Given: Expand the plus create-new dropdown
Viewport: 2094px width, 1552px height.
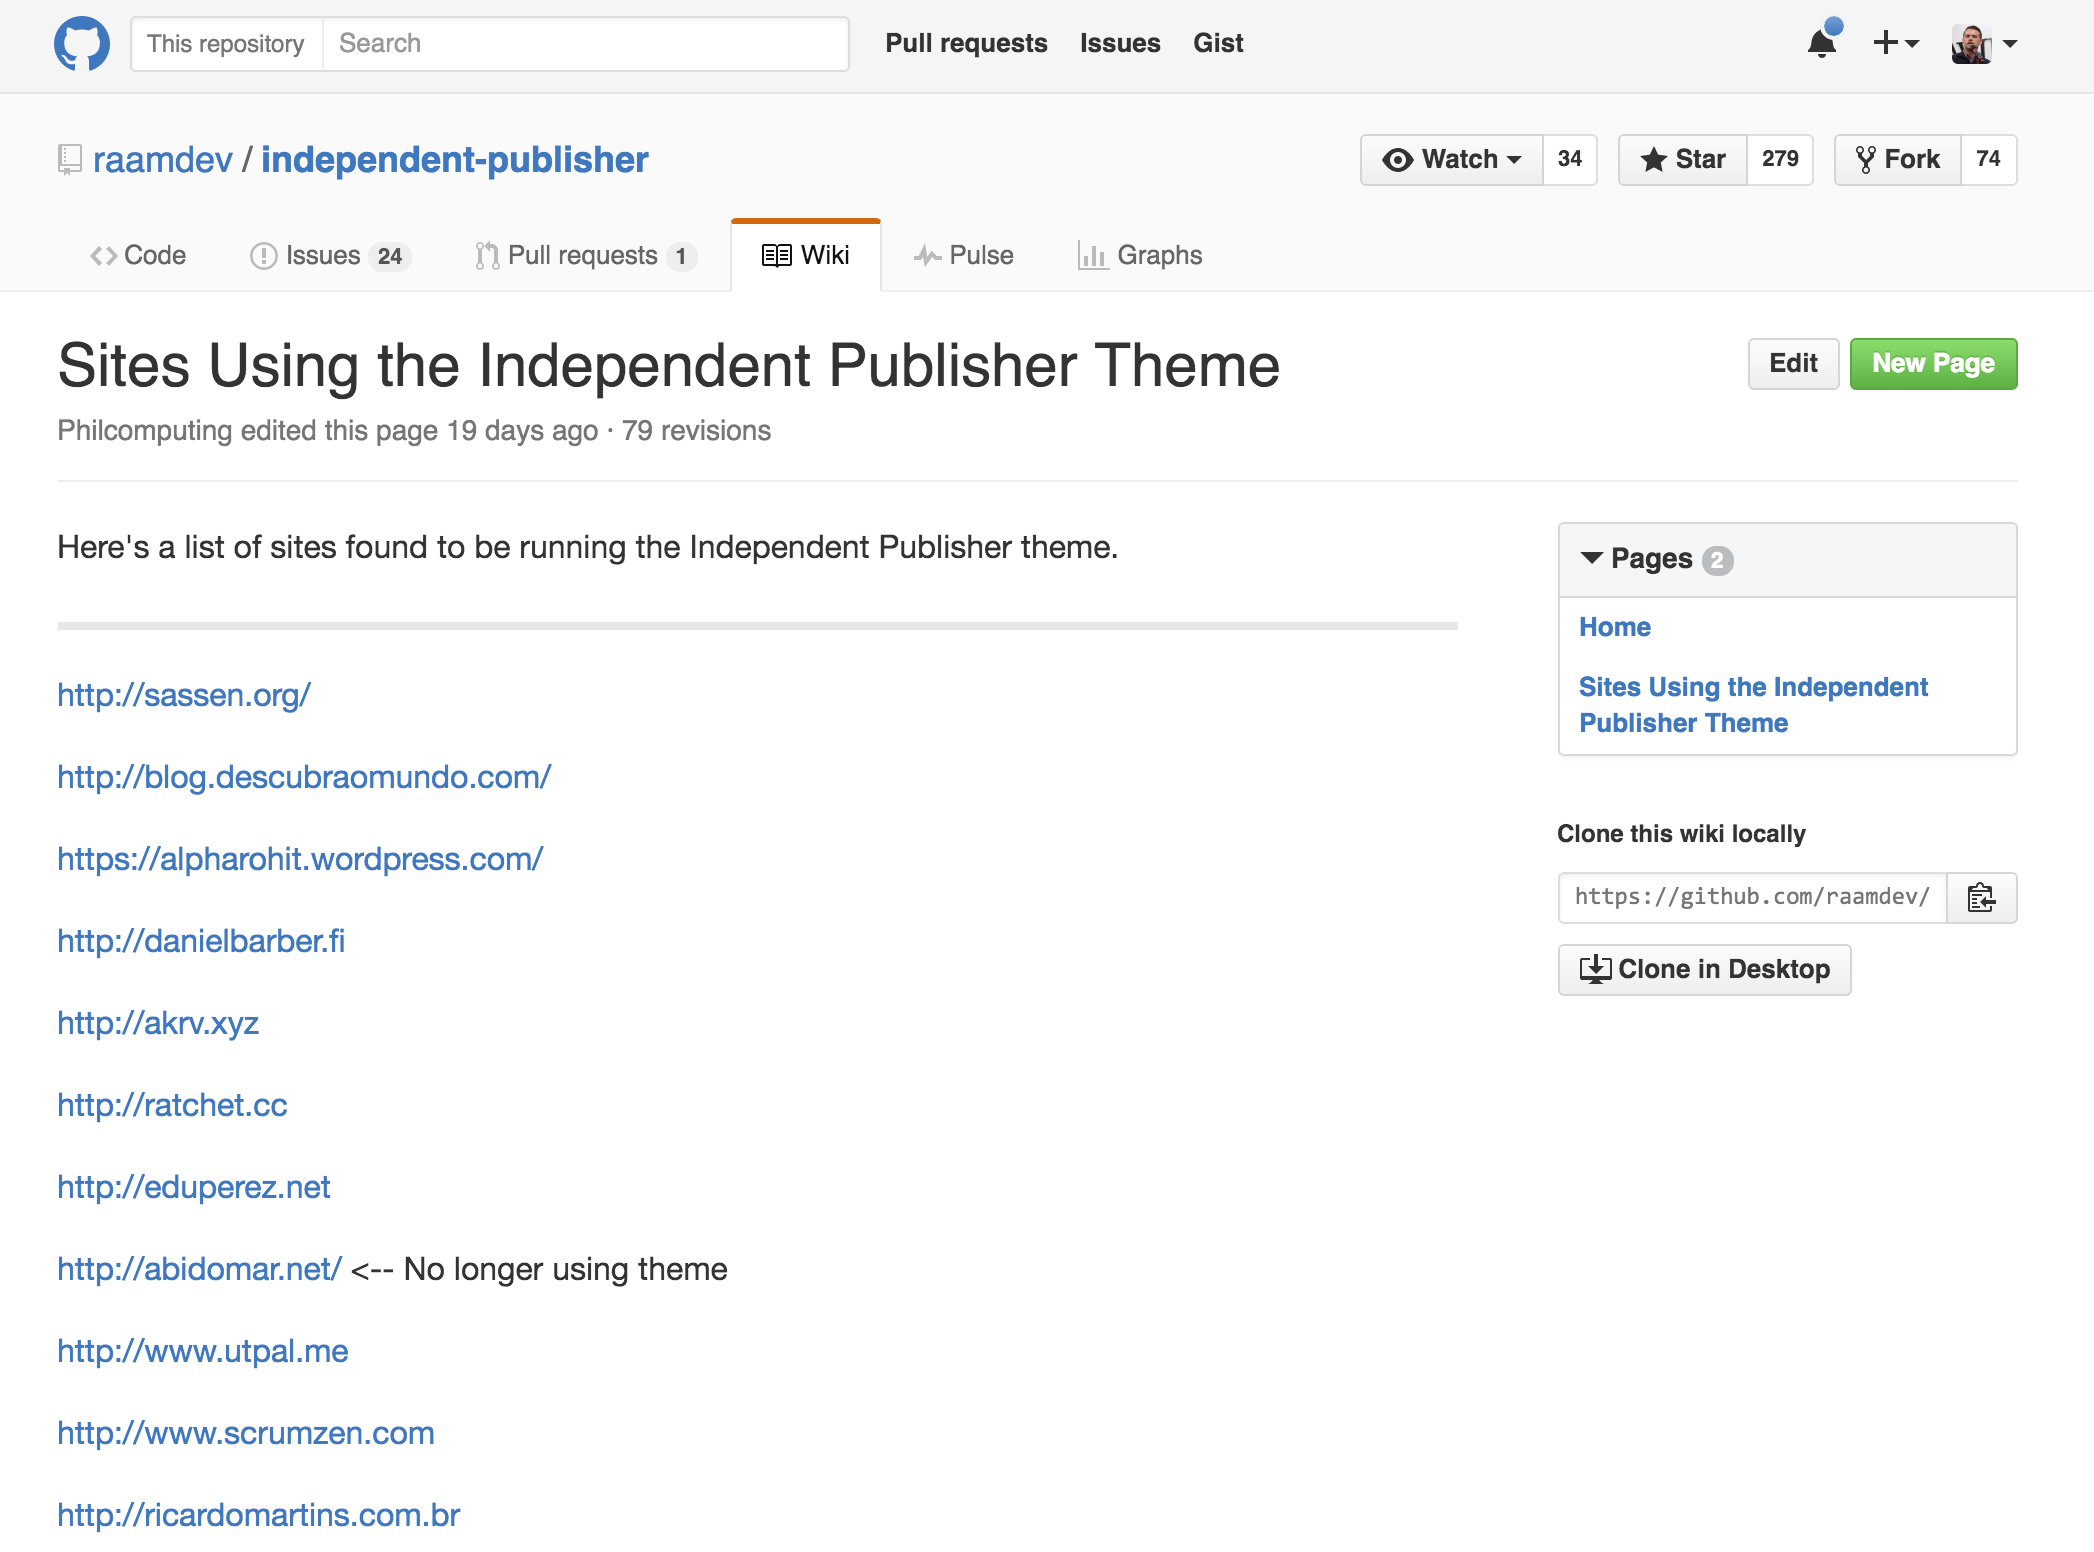Looking at the screenshot, I should pos(1895,43).
